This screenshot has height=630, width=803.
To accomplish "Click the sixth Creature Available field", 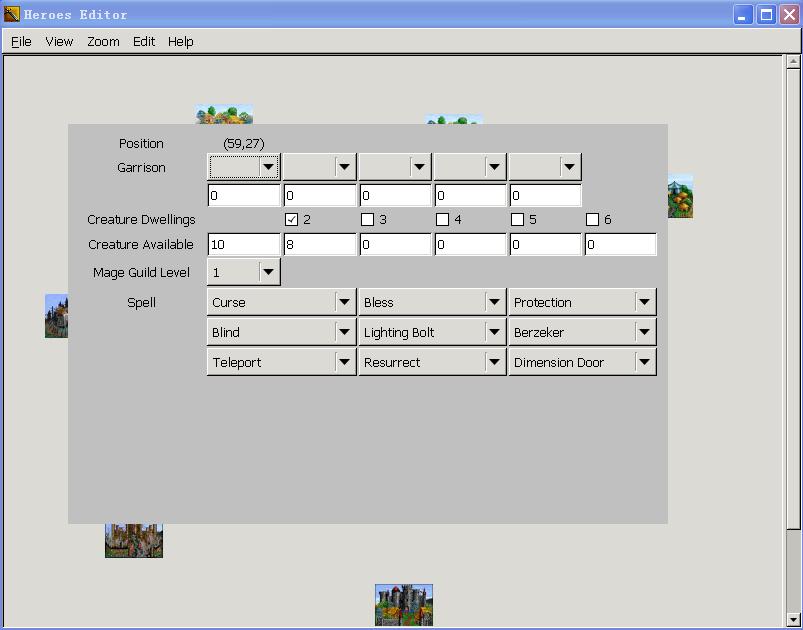I will point(620,244).
